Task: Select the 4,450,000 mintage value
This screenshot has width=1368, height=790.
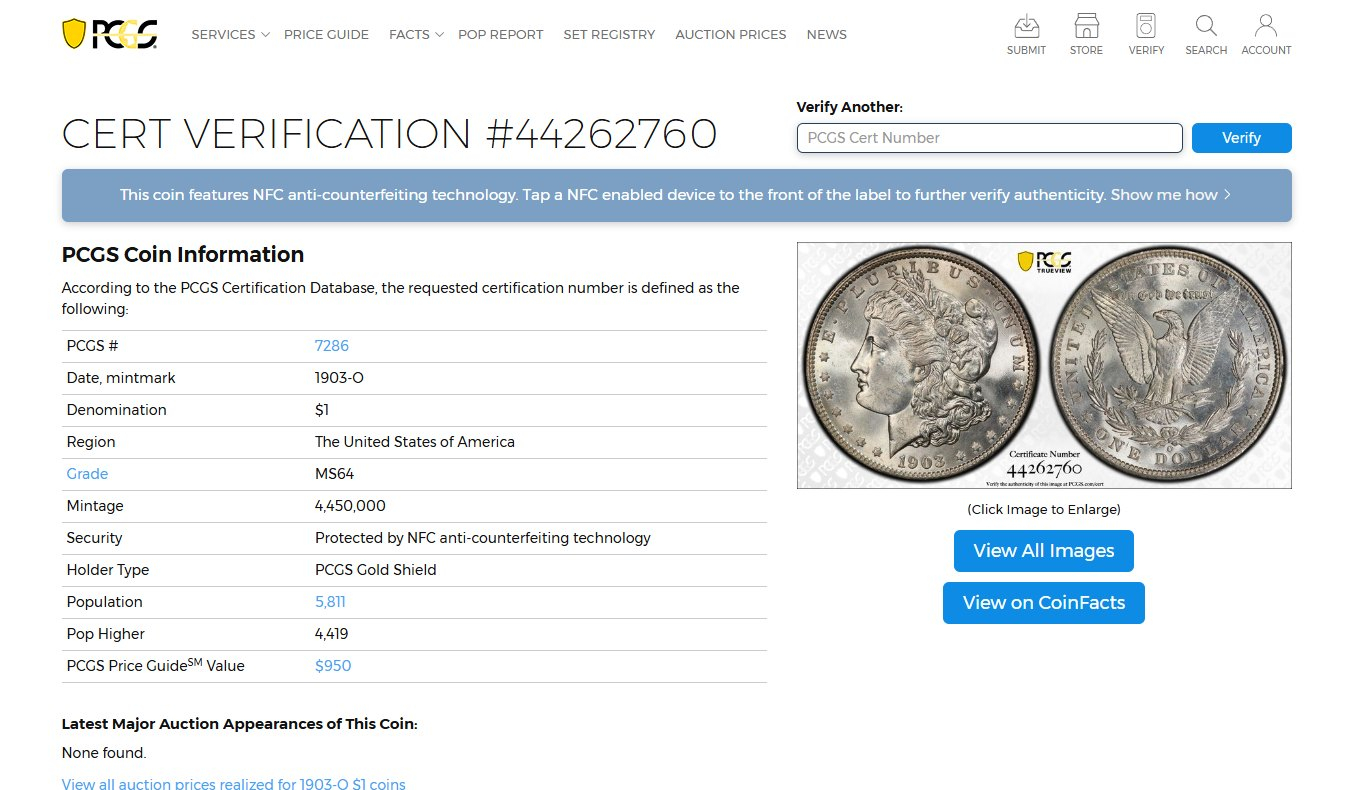Action: (350, 506)
